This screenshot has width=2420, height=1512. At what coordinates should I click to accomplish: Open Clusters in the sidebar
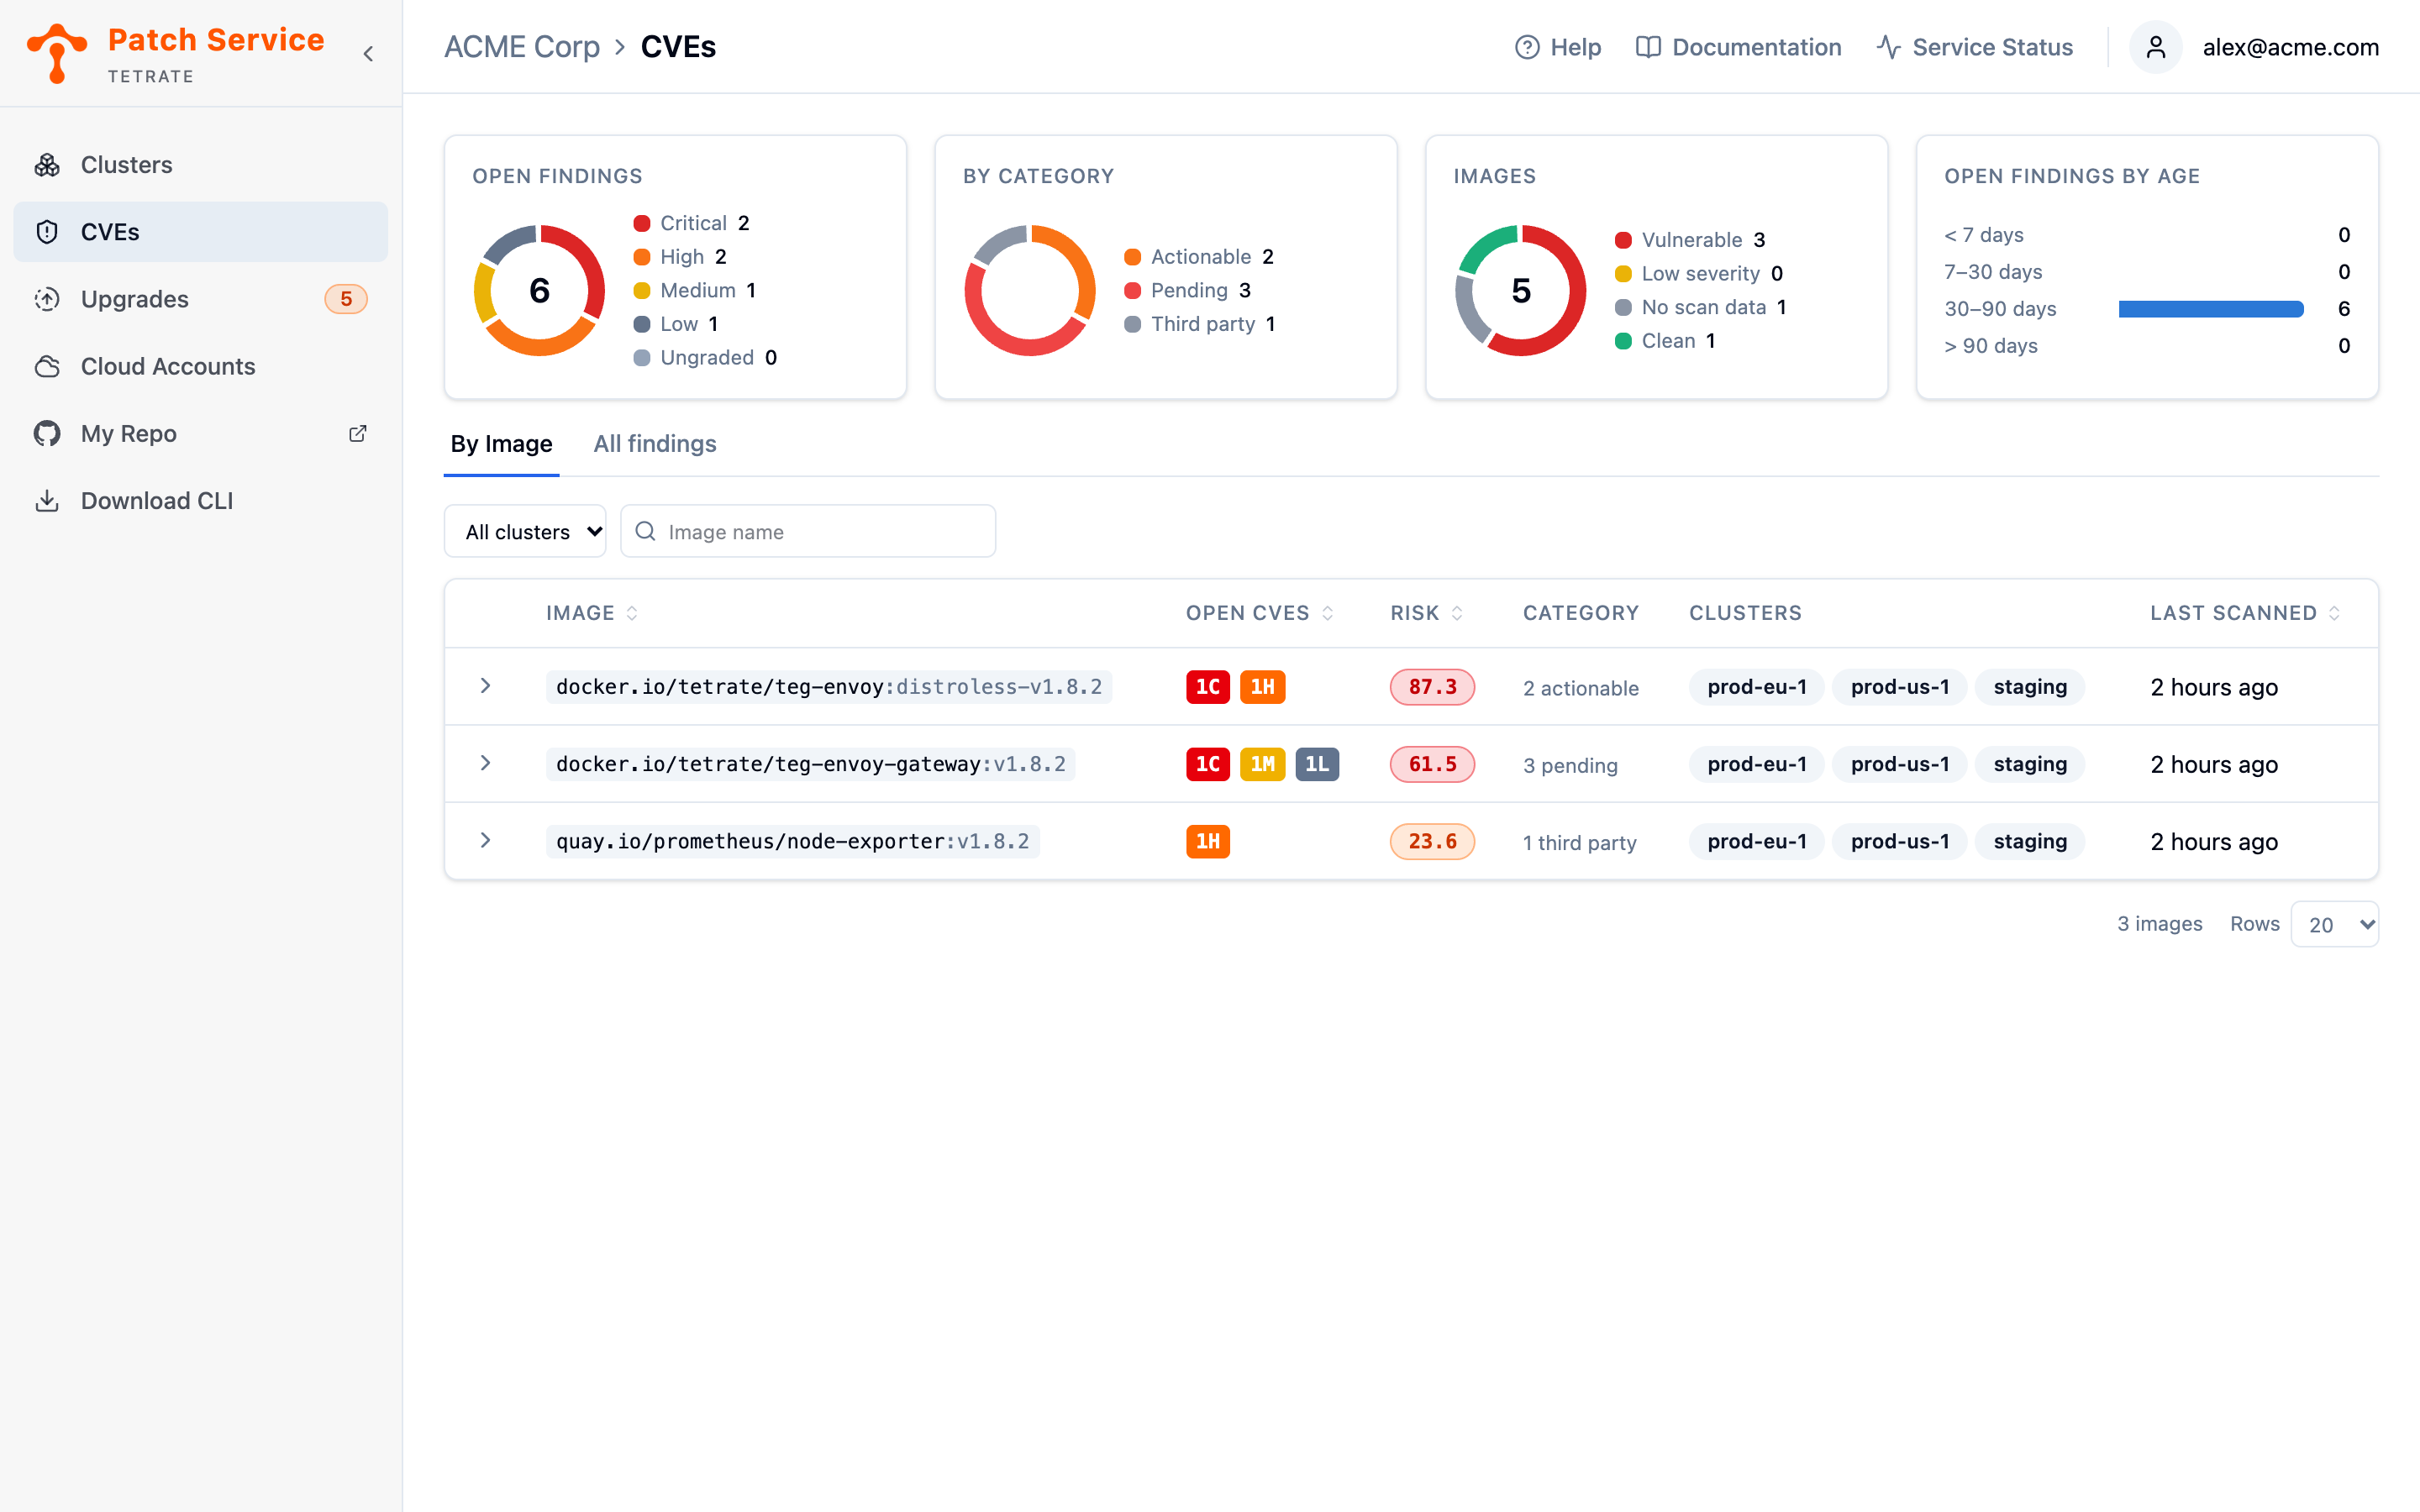[200, 165]
